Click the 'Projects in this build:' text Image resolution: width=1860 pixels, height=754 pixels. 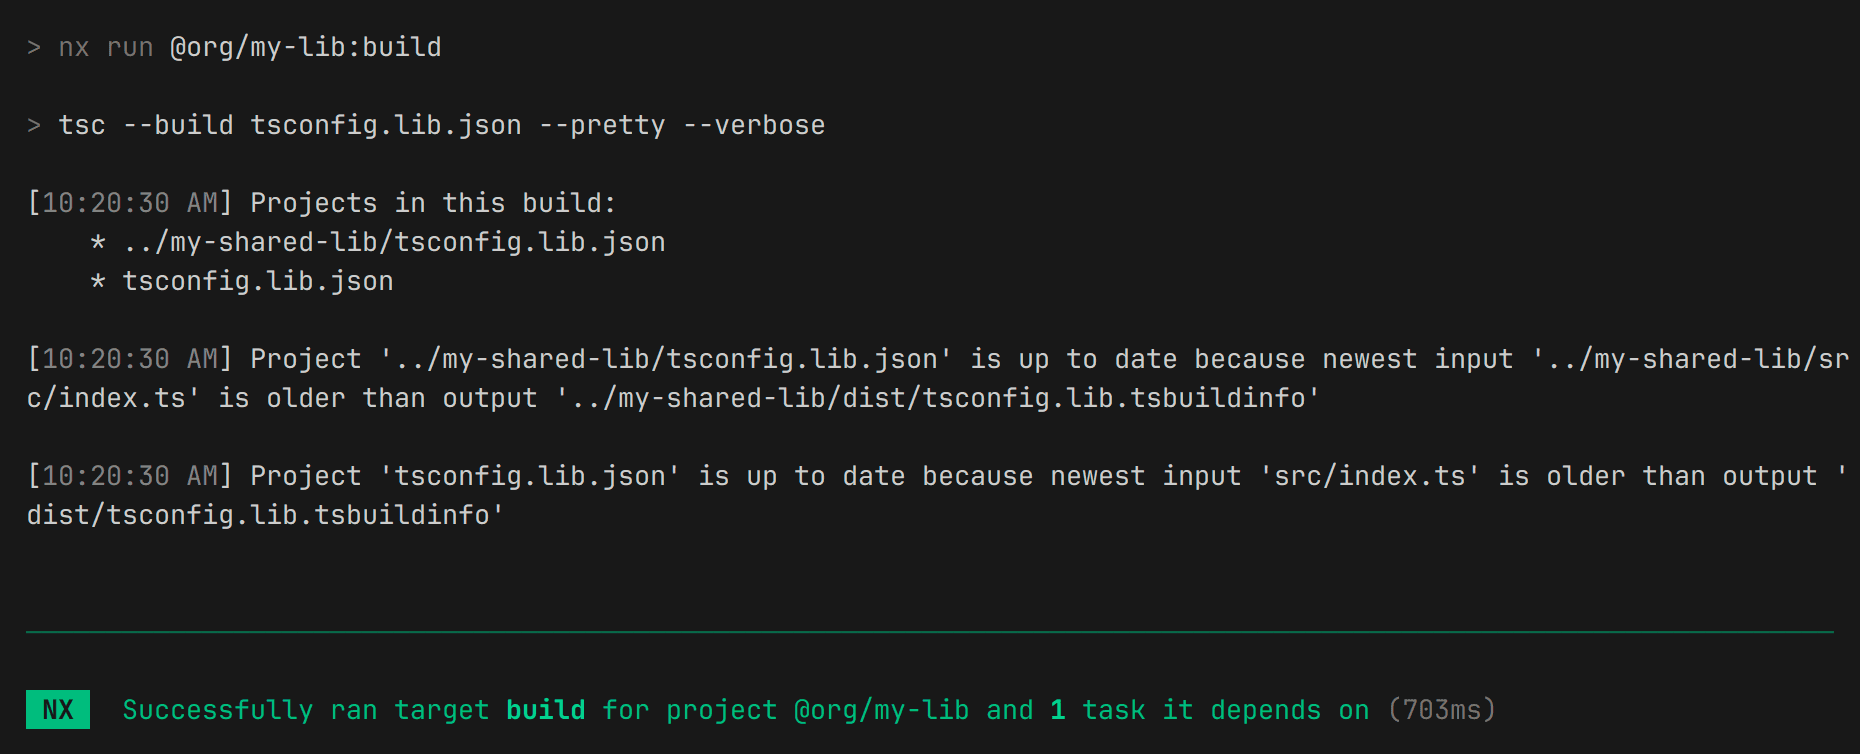[433, 203]
